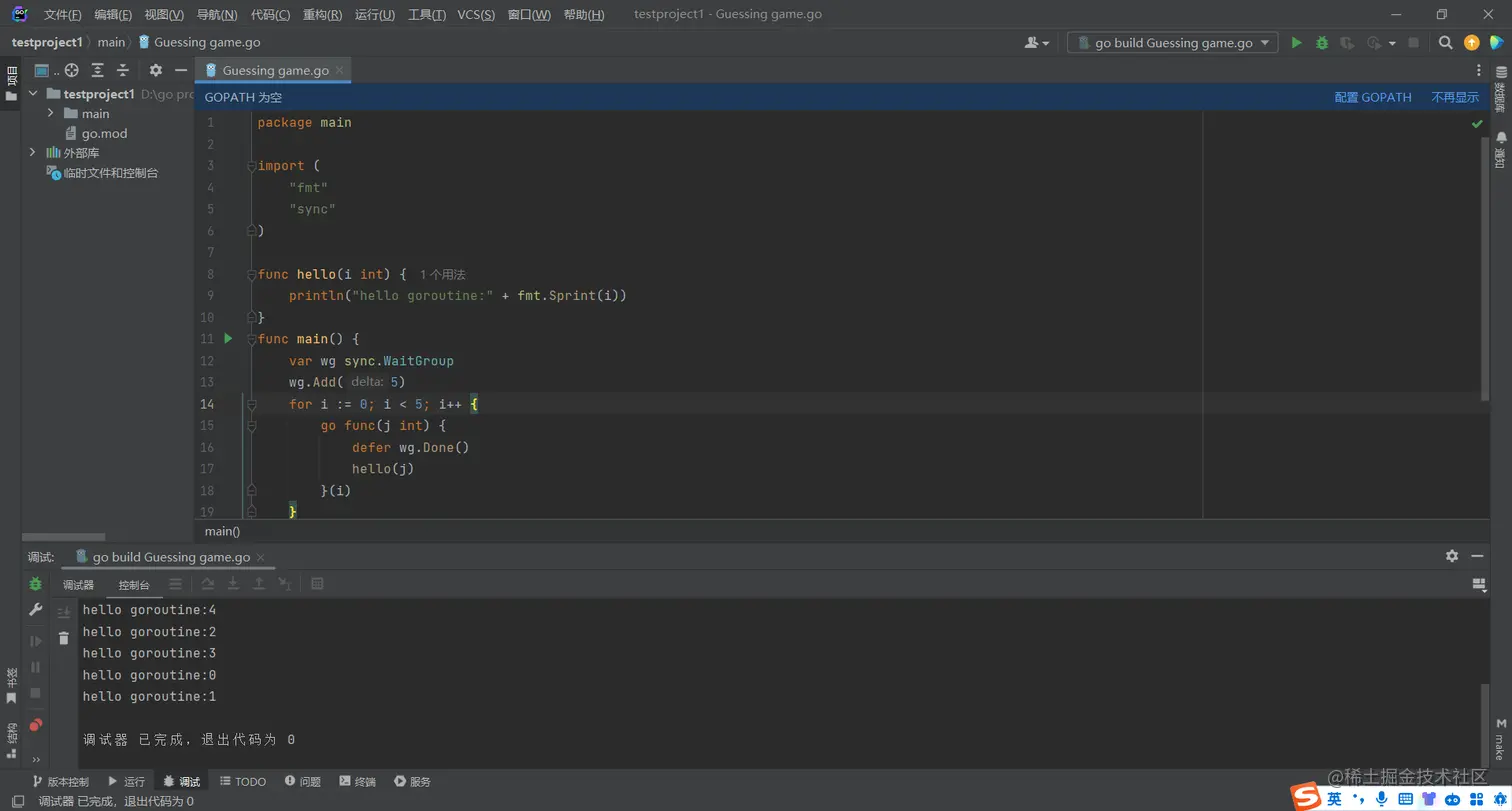
Task: Open editor tab options three-dot menu
Action: [x=1479, y=70]
